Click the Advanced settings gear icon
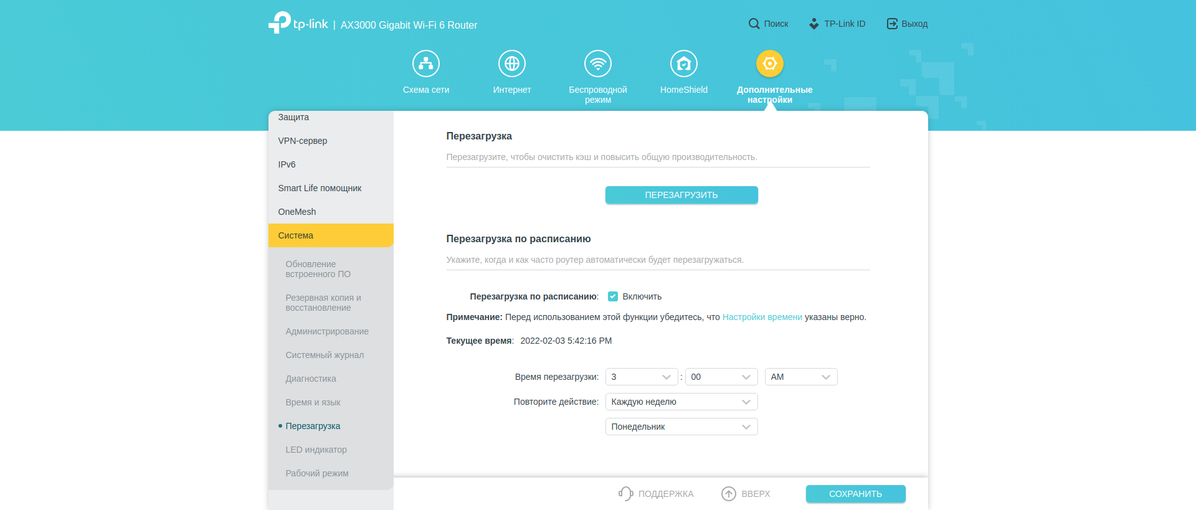The height and width of the screenshot is (510, 1196). tap(770, 64)
